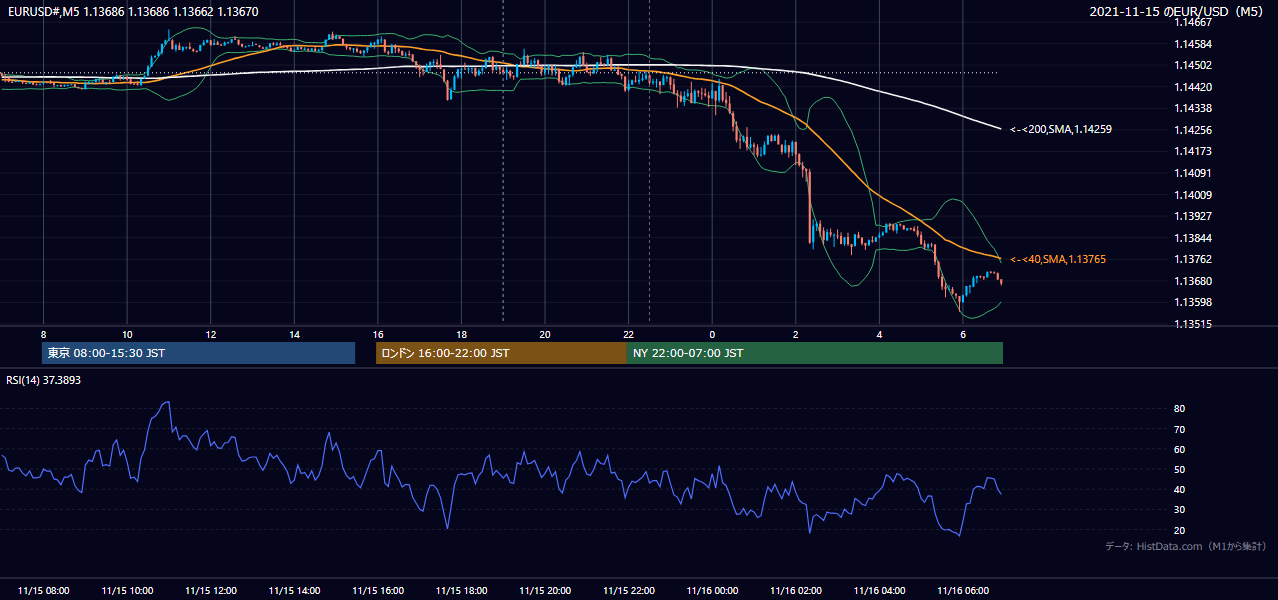This screenshot has height=600, width=1278.
Task: Click the 11/15 10:00 date label
Action: pos(127,591)
